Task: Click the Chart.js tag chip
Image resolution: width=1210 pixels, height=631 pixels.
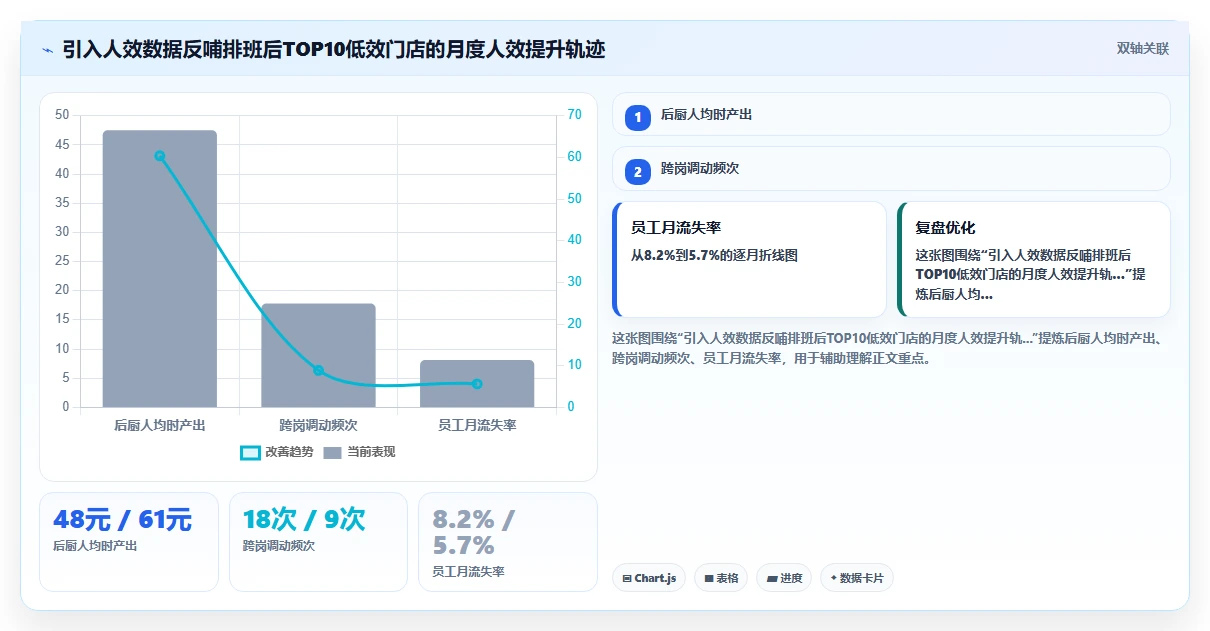Action: point(649,578)
